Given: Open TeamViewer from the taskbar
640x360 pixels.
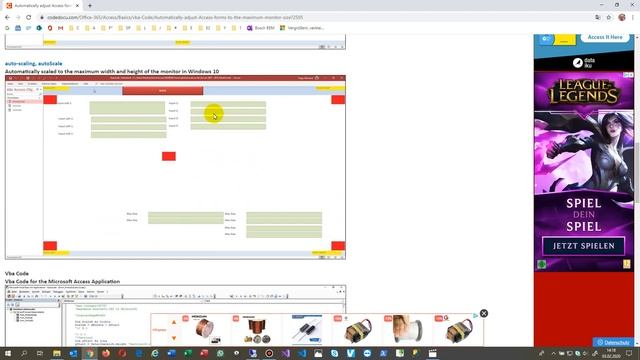Looking at the screenshot, I should pyautogui.click(x=367, y=353).
